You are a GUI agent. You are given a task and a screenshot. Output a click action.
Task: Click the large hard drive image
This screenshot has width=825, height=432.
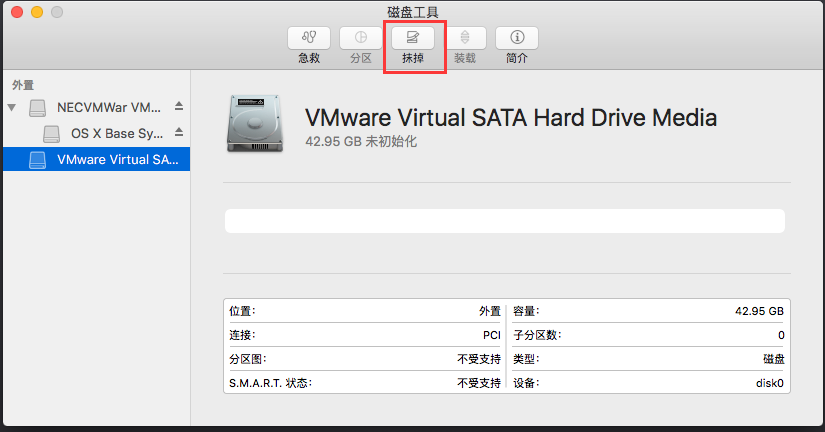(255, 124)
